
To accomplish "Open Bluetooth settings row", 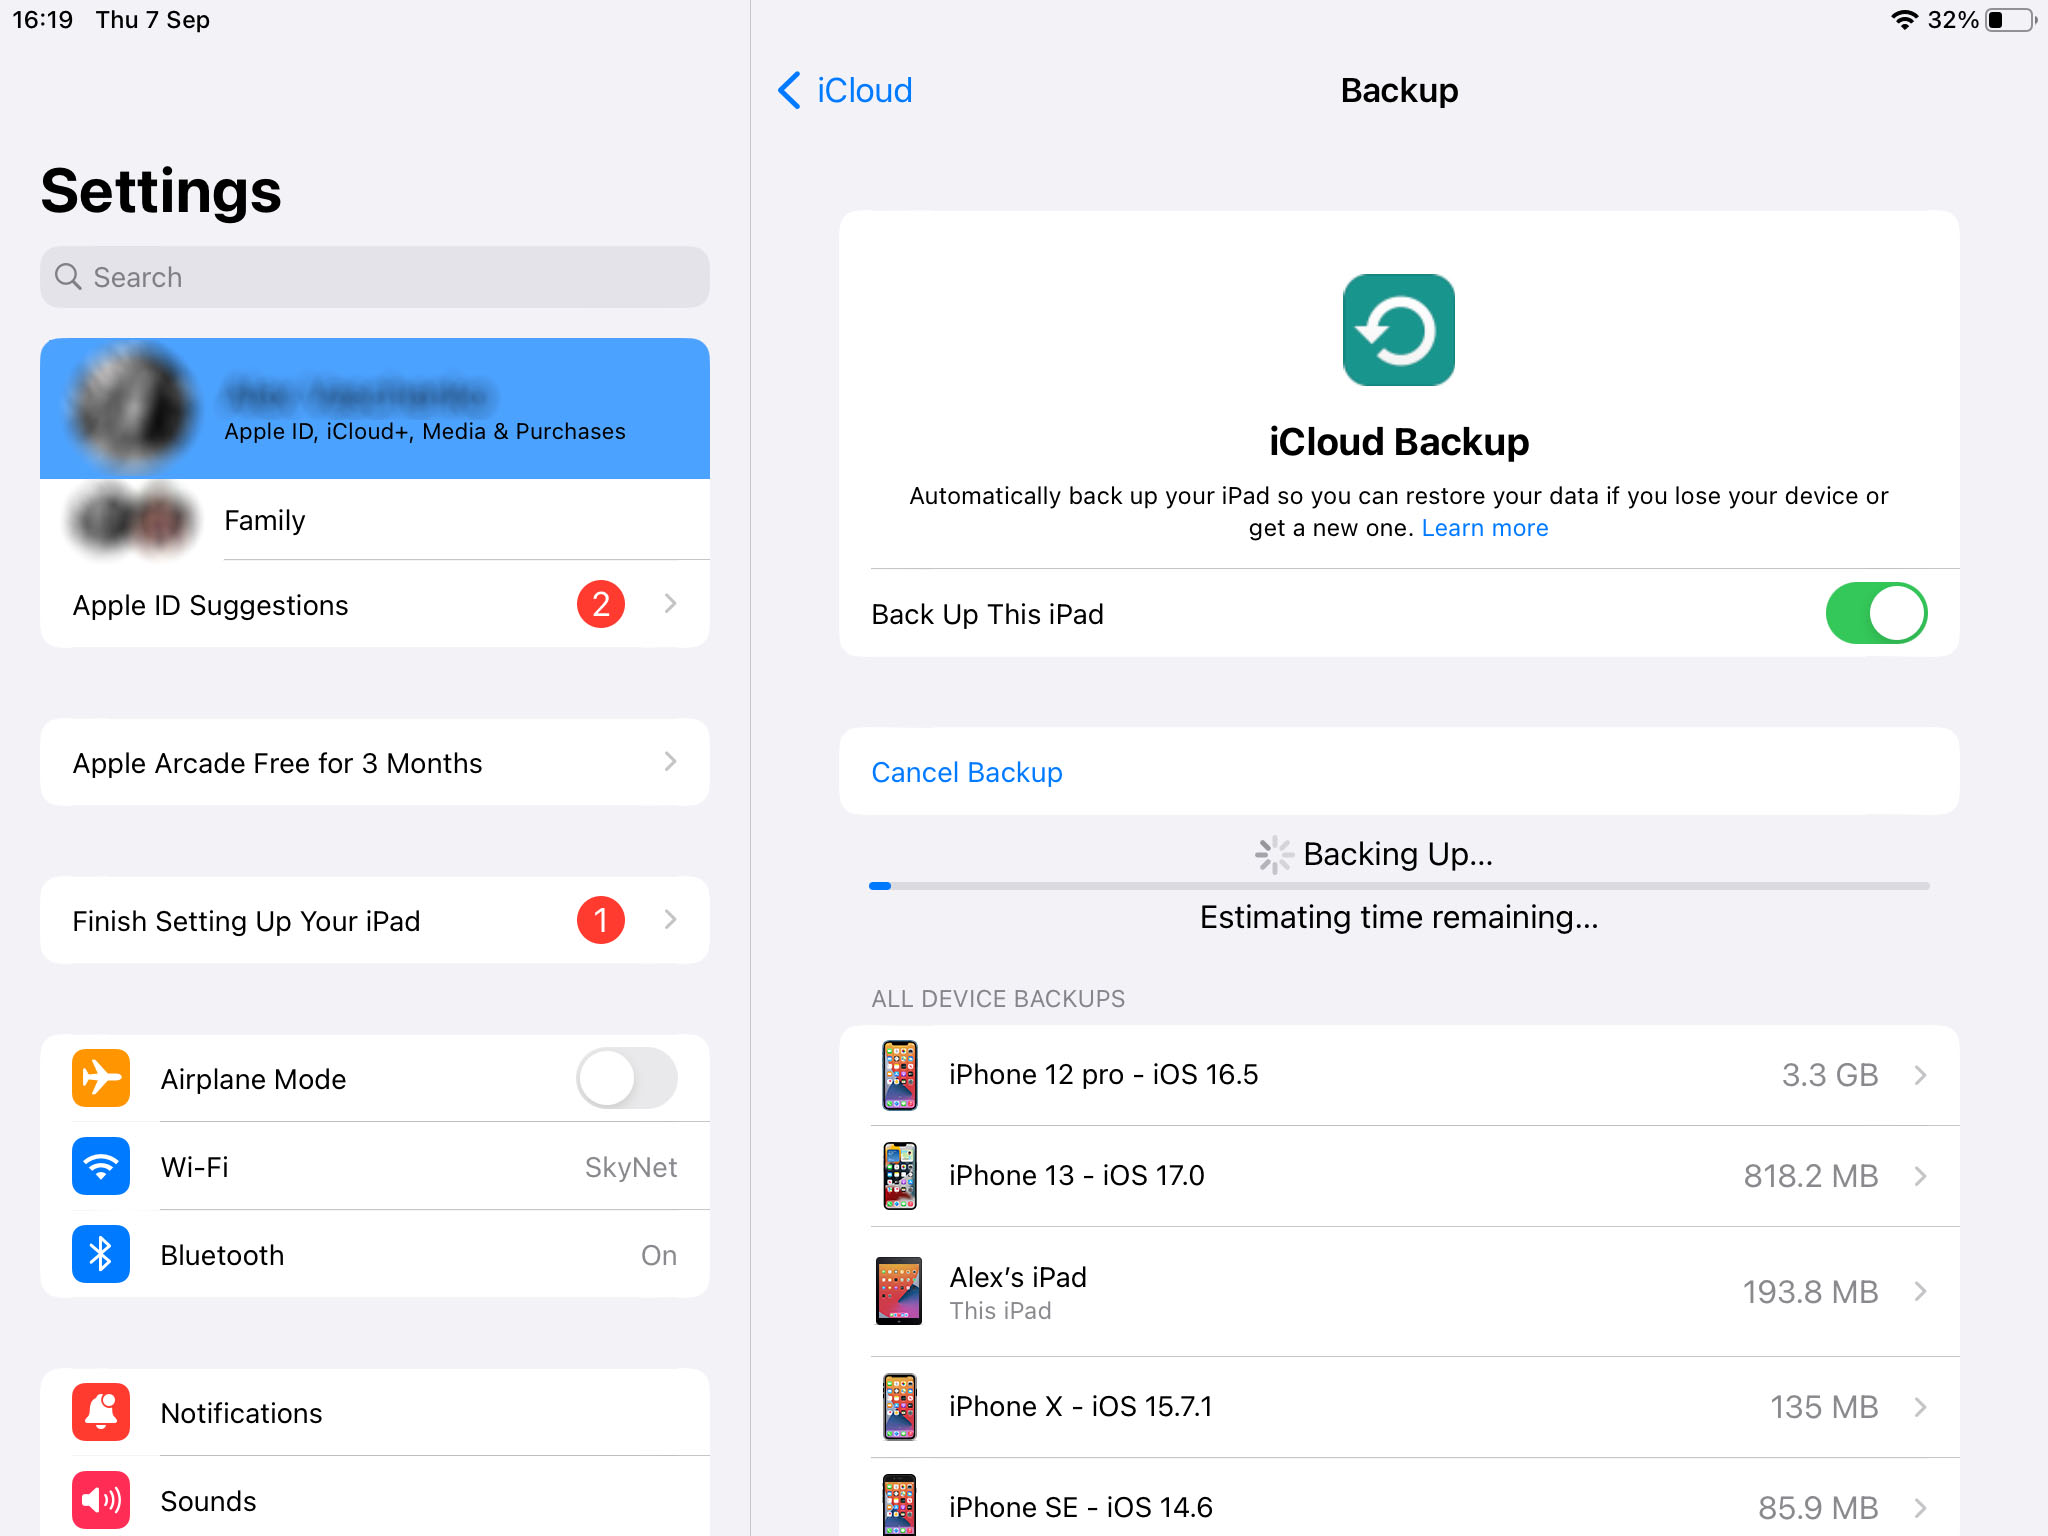I will click(x=375, y=1254).
